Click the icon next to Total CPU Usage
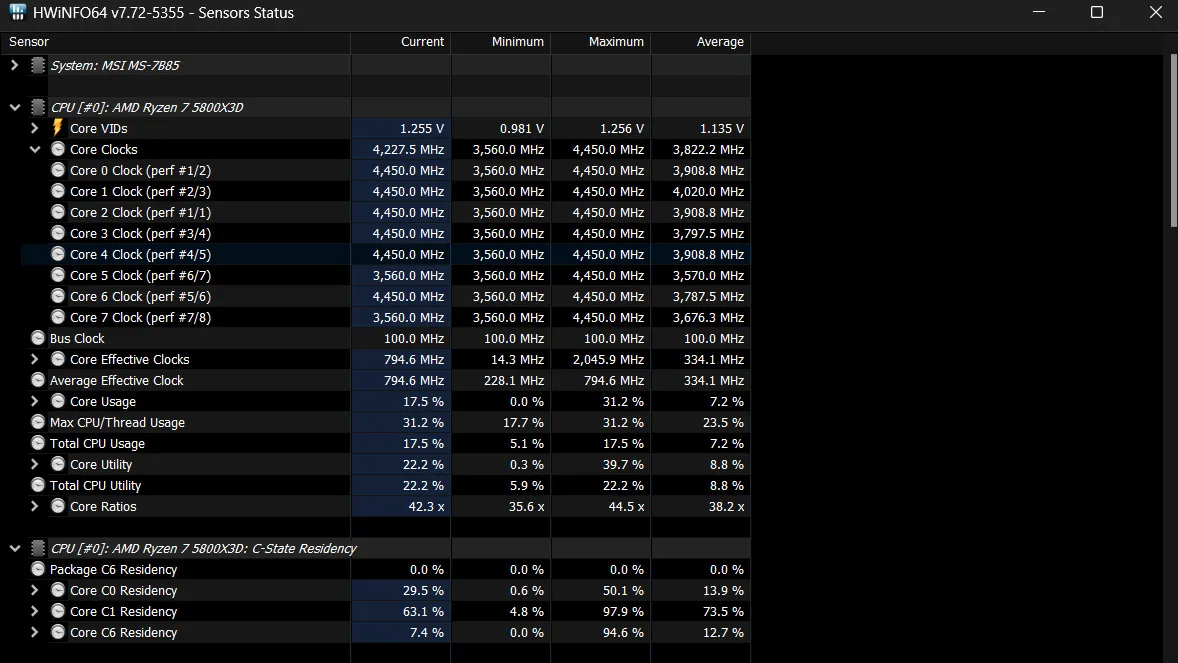Image resolution: width=1178 pixels, height=663 pixels. click(x=38, y=443)
